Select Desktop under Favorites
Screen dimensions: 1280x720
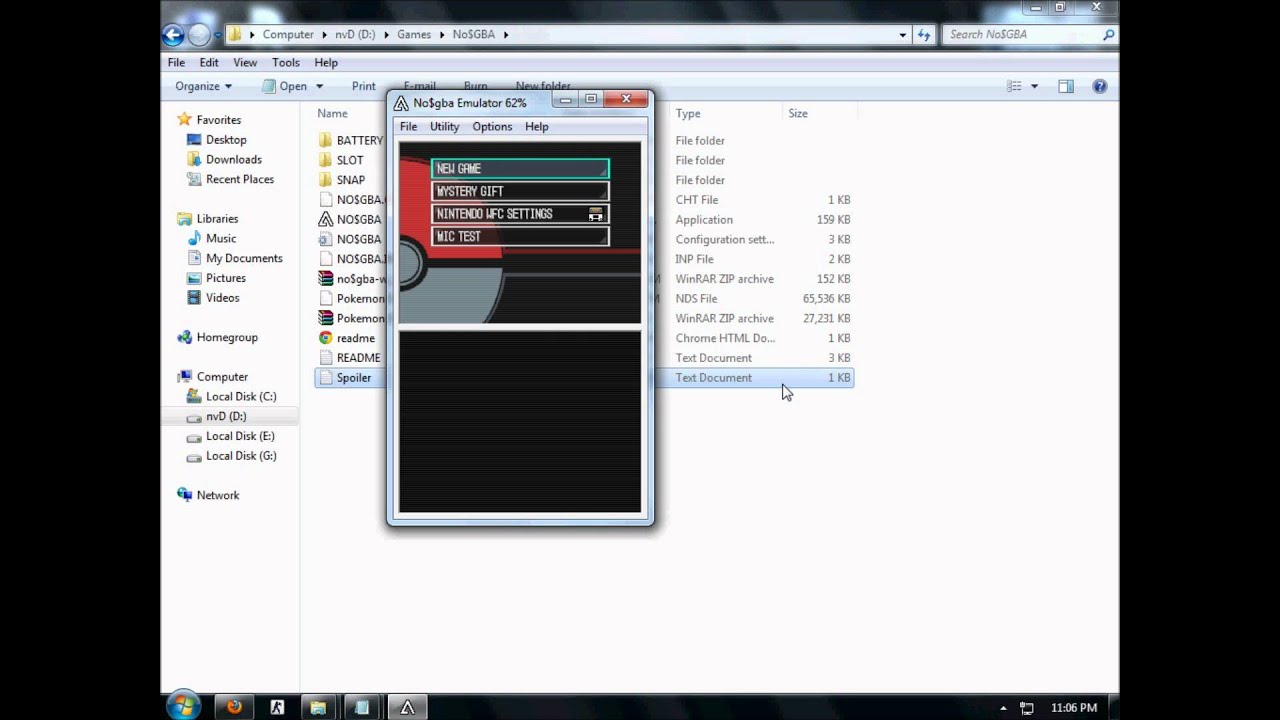coord(226,140)
